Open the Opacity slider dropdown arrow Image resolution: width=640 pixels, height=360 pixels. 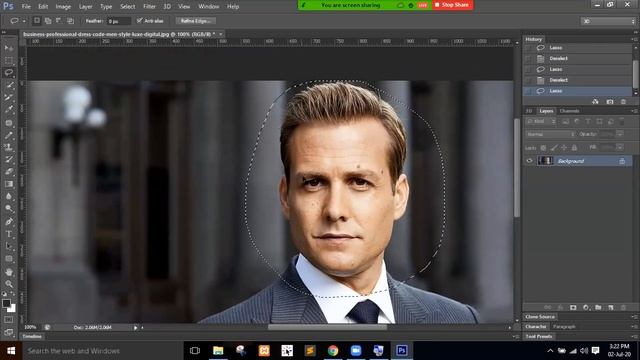(x=620, y=134)
